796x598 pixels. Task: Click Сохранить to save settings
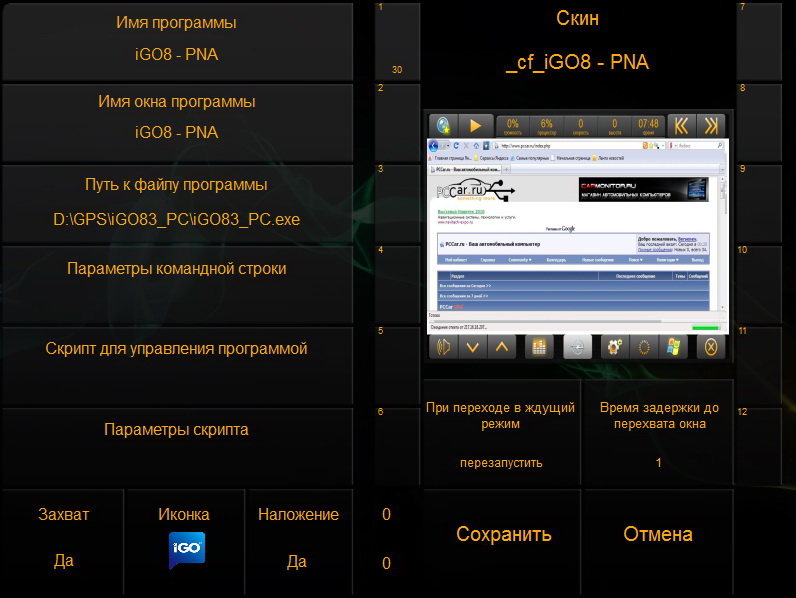[504, 535]
